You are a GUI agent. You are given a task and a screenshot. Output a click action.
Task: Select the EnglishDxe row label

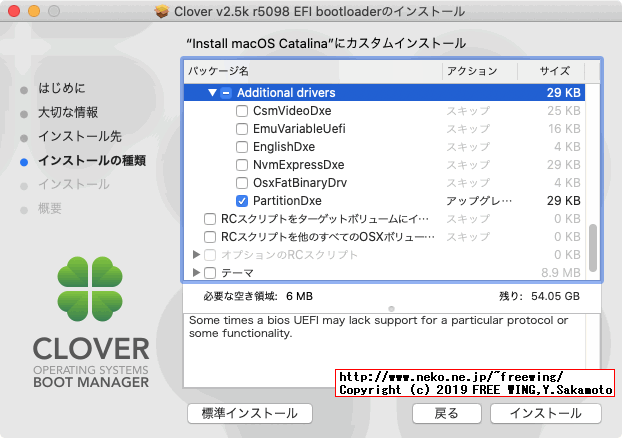tap(284, 147)
